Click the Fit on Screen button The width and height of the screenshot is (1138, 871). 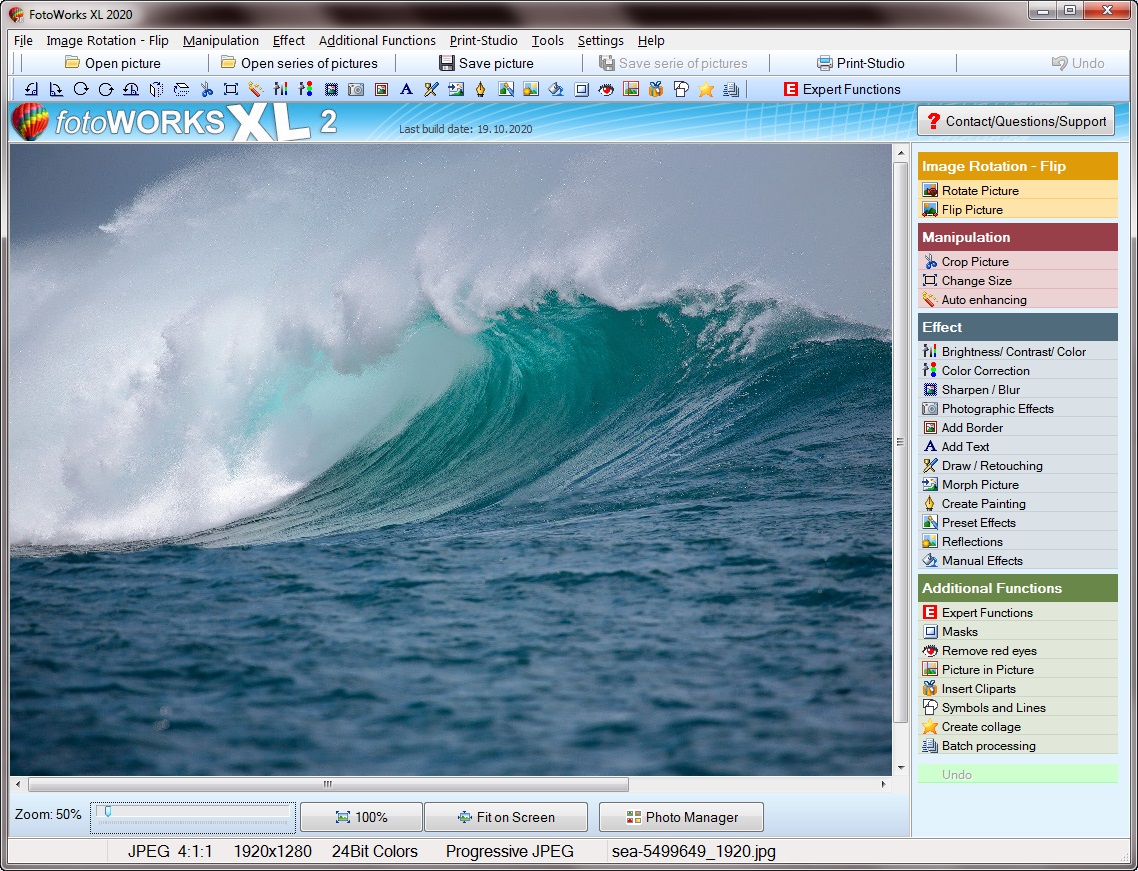click(x=505, y=817)
